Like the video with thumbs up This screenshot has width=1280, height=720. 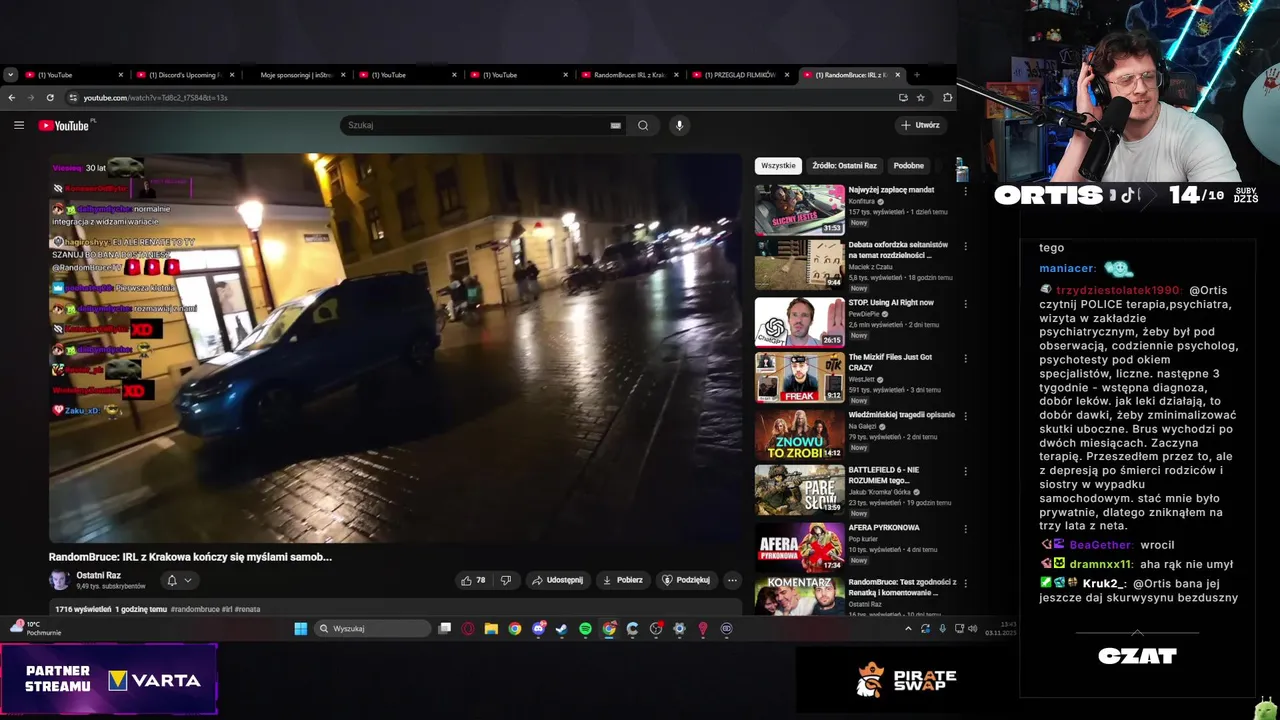pos(473,580)
